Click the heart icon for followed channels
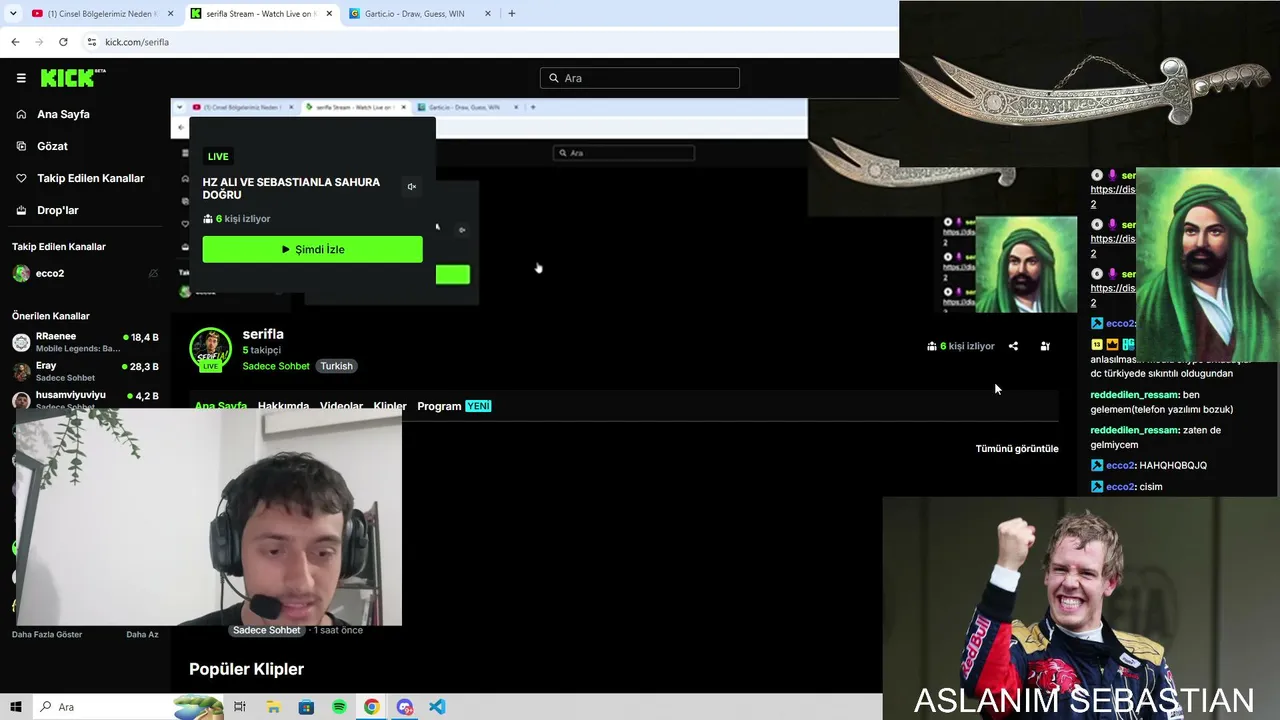This screenshot has width=1280, height=720. click(21, 178)
